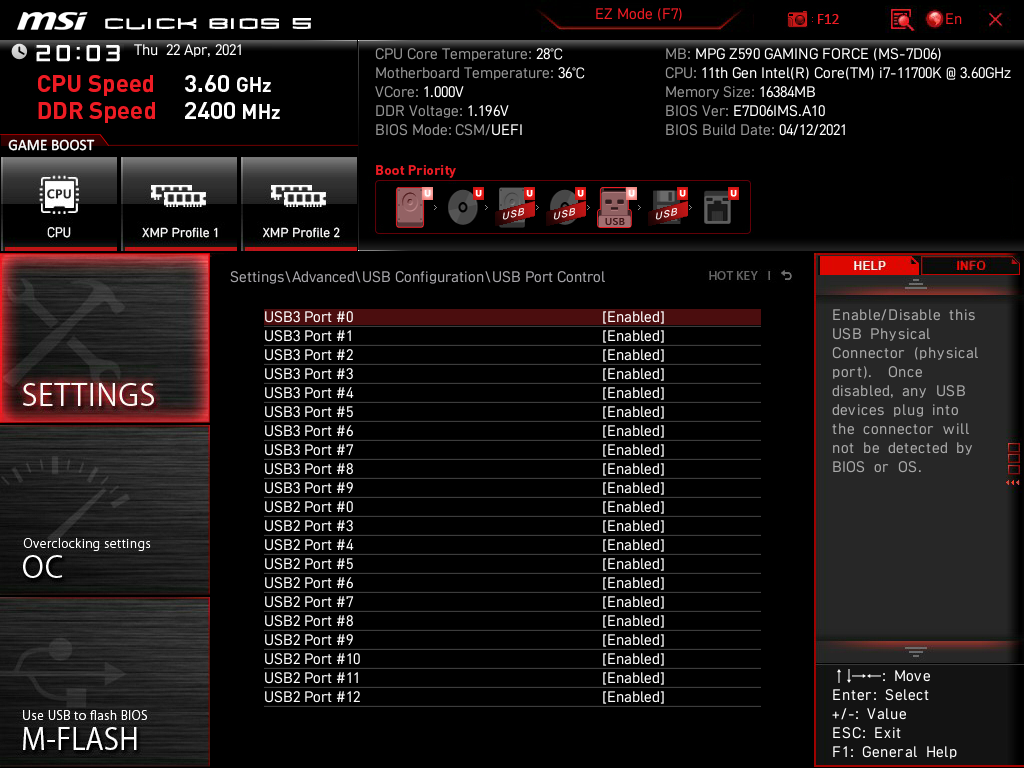
Task: Select the USB2 Port #0 row
Action: coord(512,507)
